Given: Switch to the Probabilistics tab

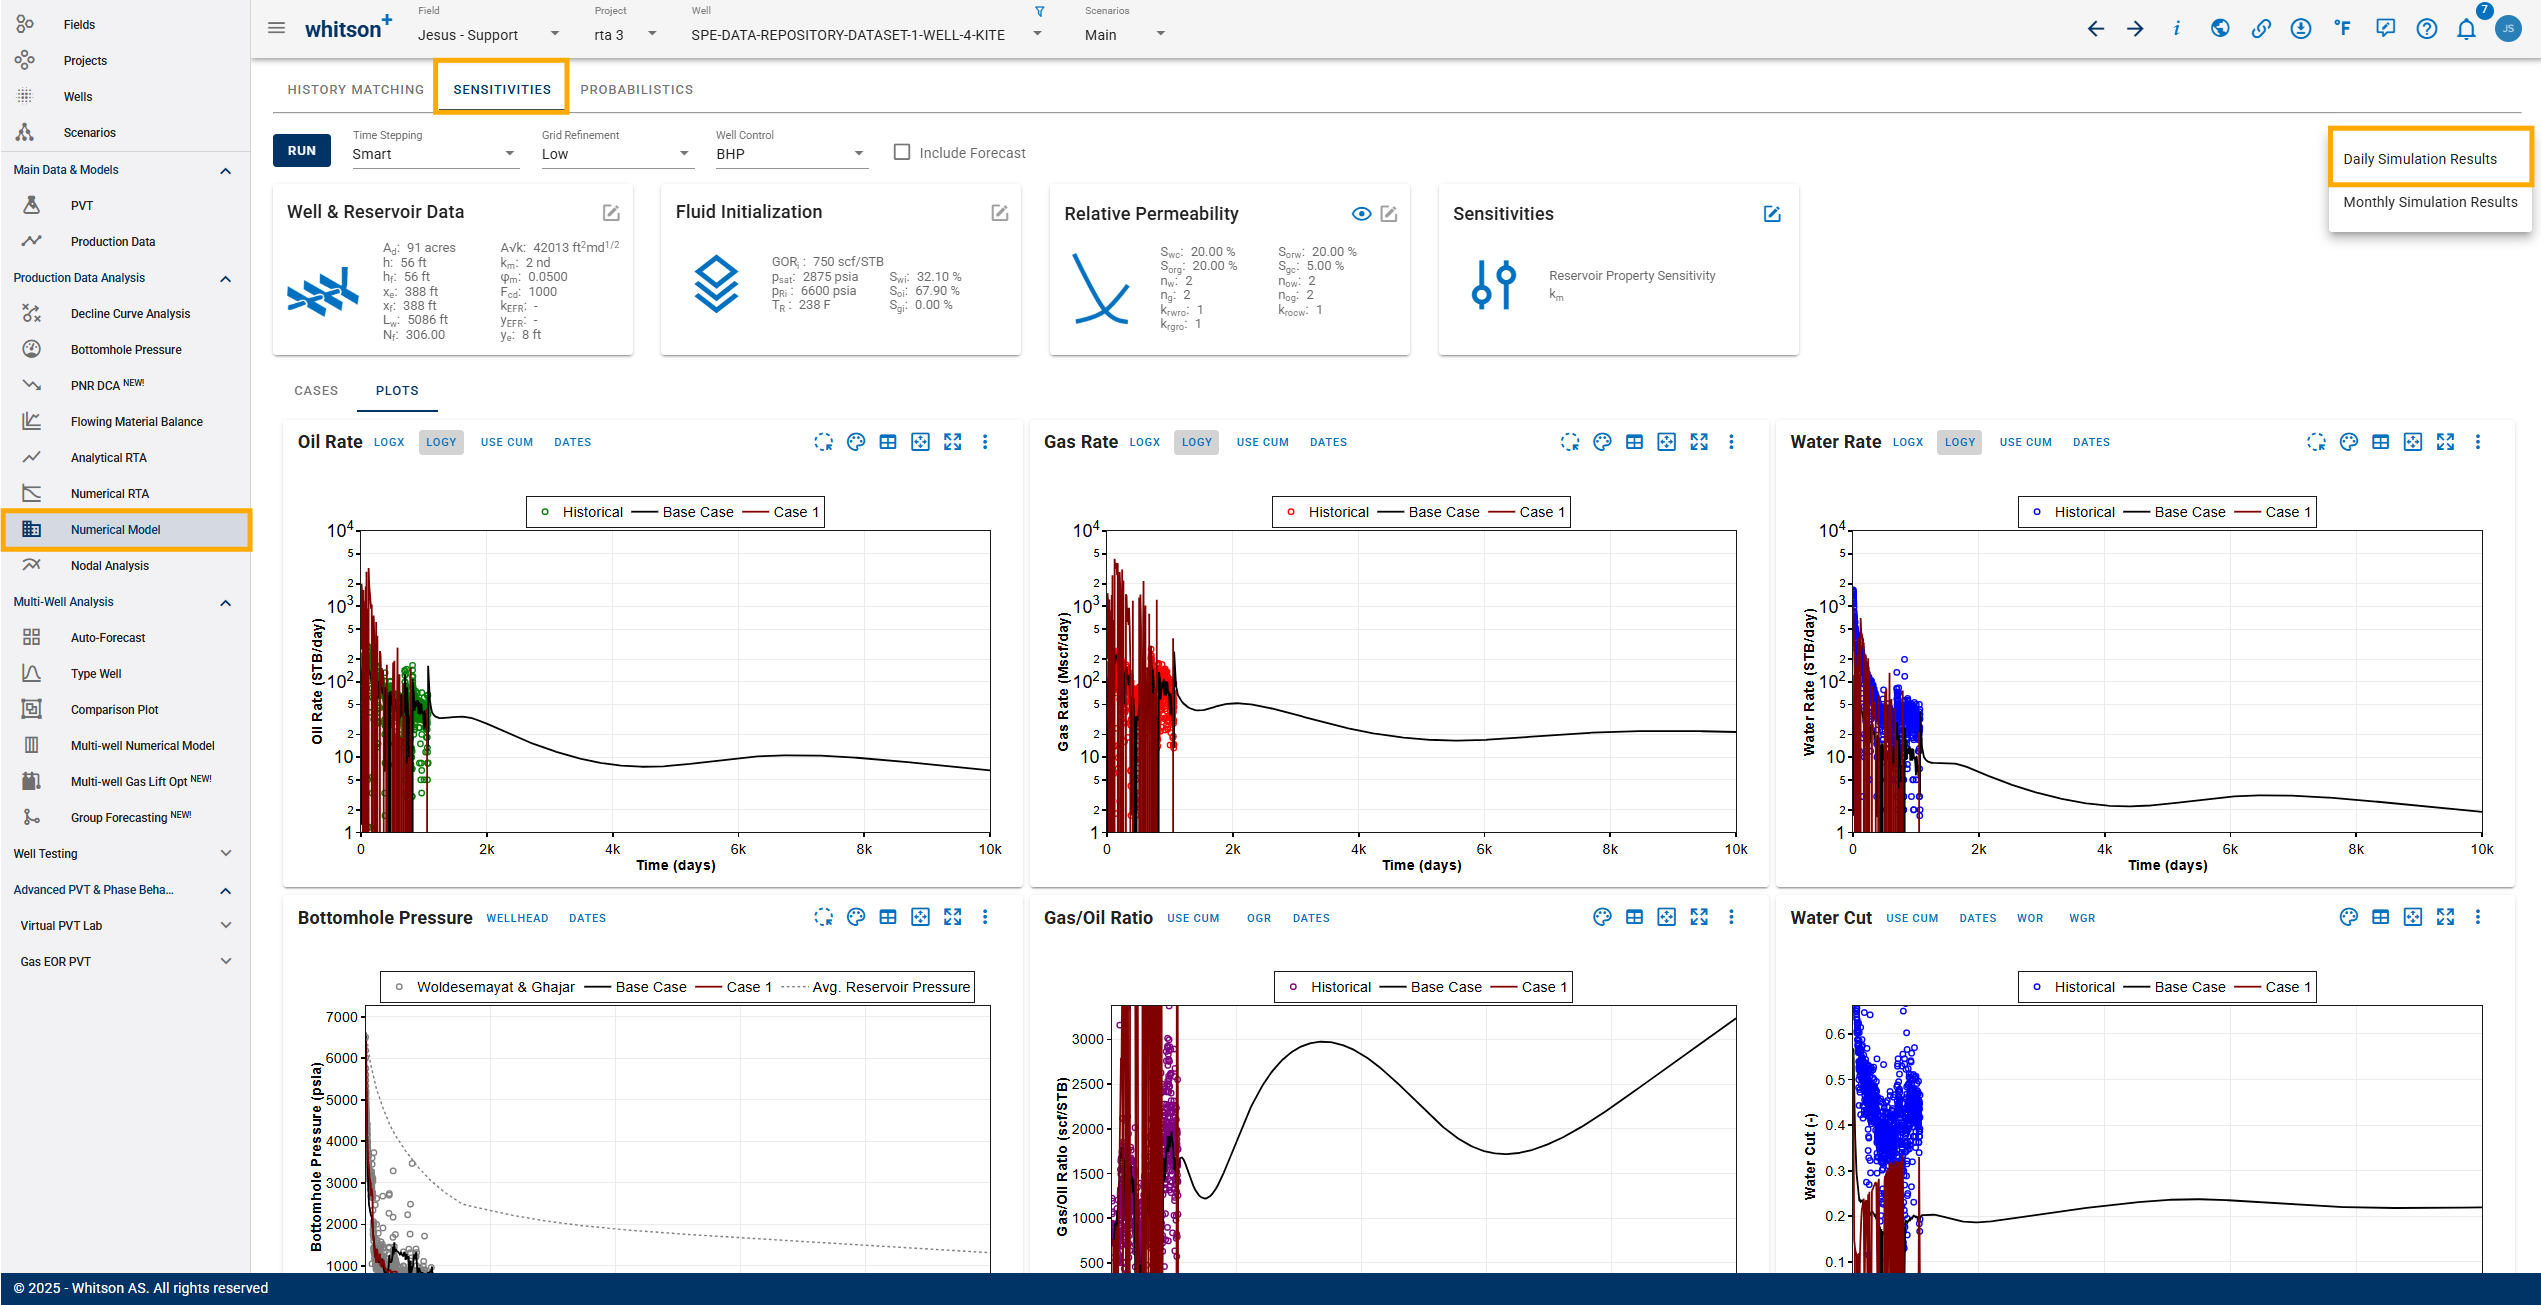Looking at the screenshot, I should point(636,90).
